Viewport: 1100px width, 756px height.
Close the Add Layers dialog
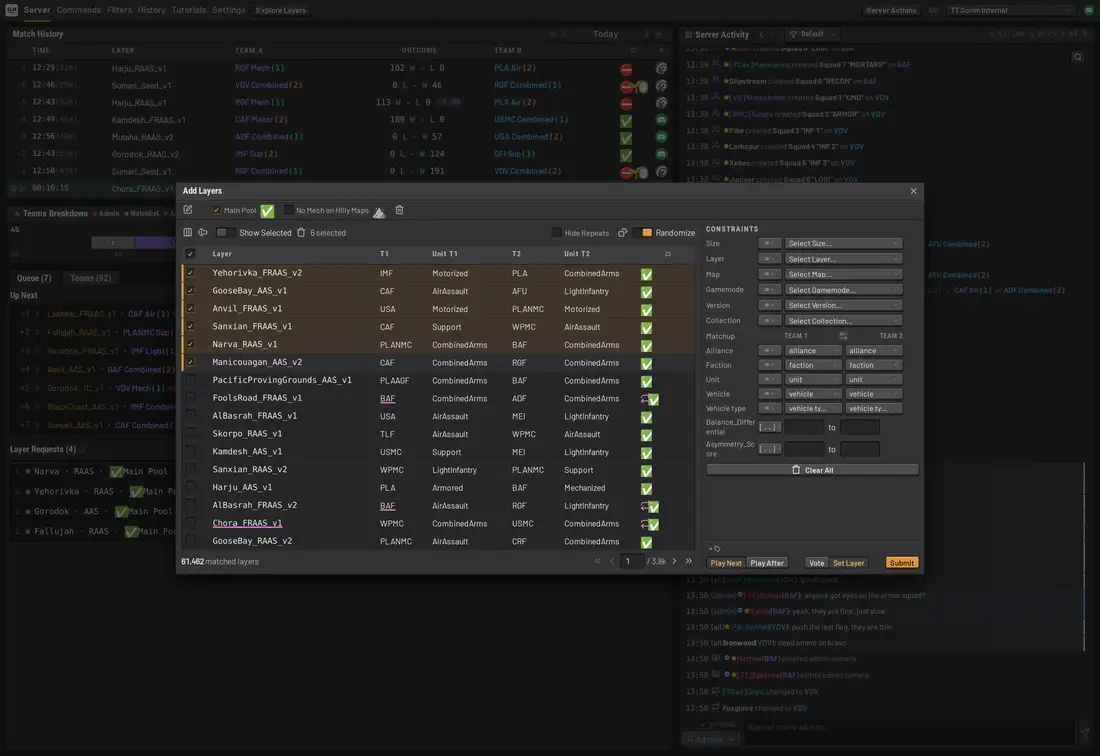point(913,191)
